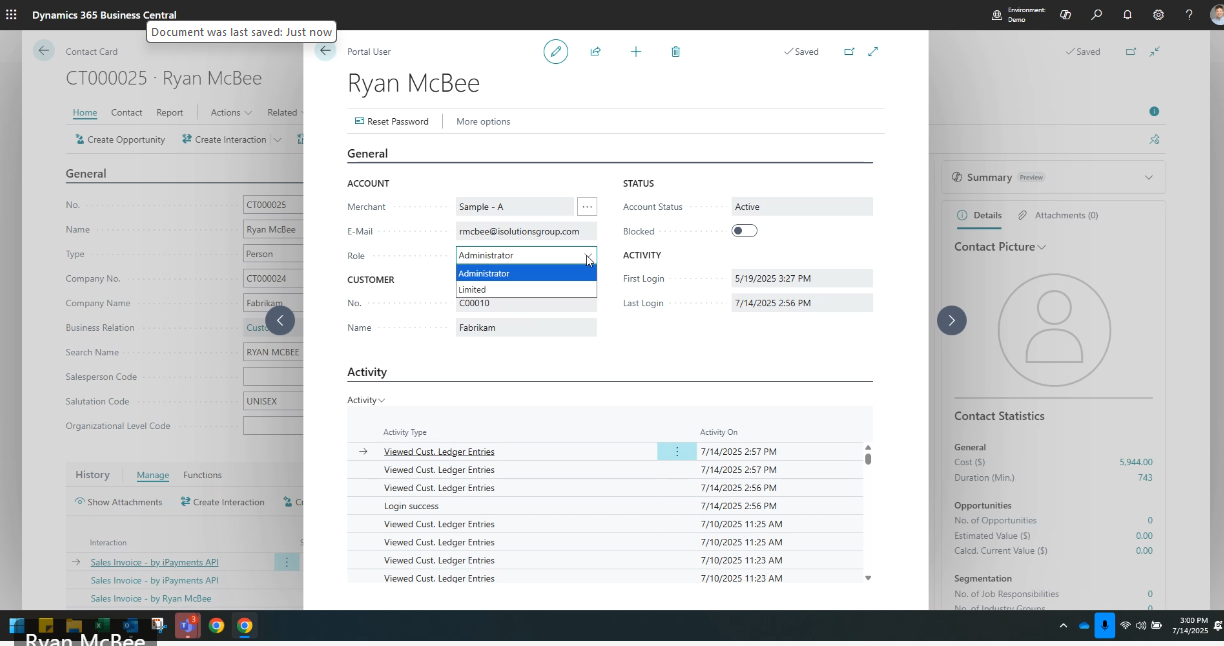This screenshot has width=1224, height=646.
Task: Click the E-Mail input field
Action: pos(526,231)
